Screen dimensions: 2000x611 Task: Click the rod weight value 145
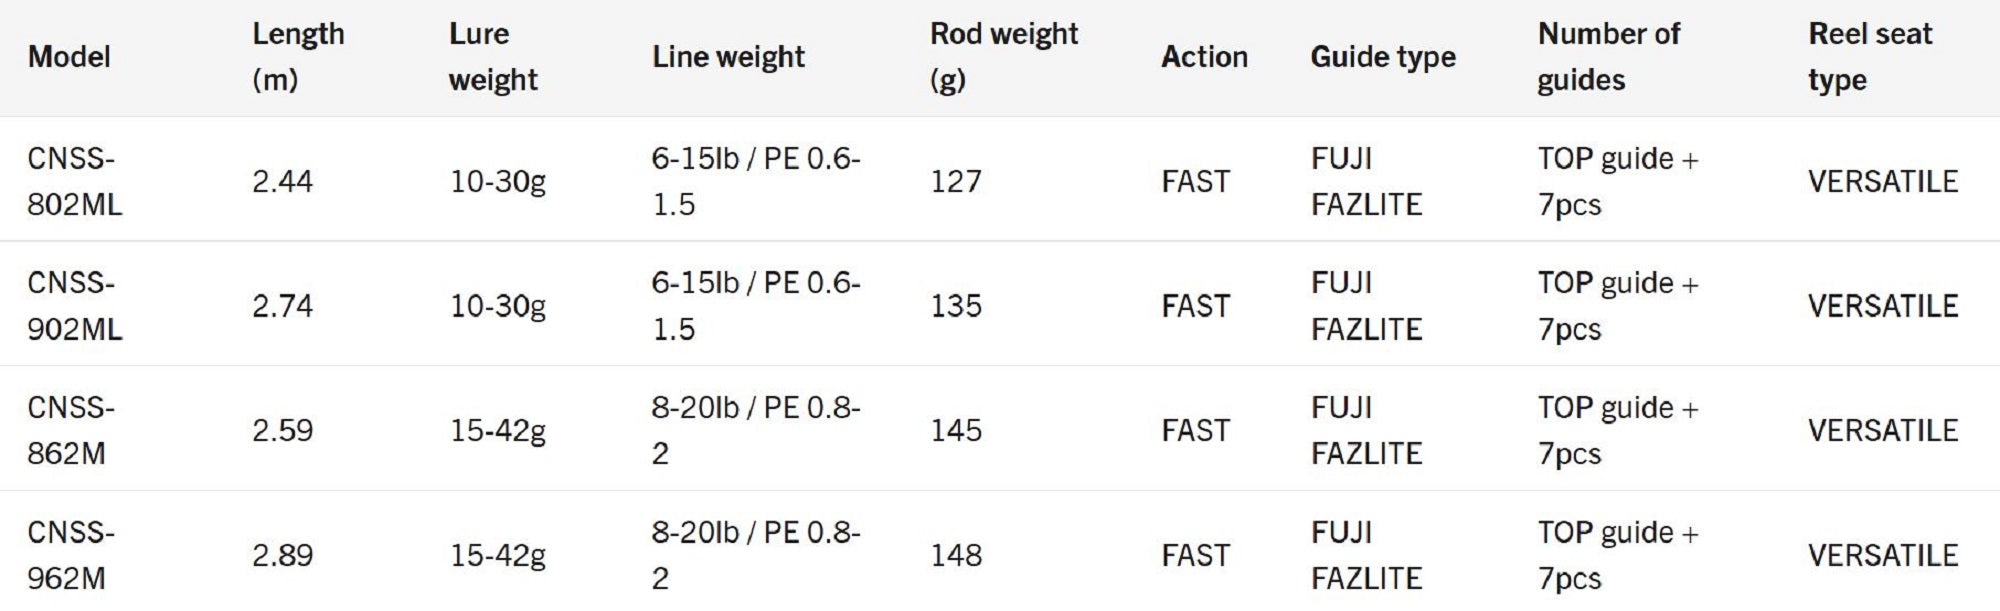956,430
